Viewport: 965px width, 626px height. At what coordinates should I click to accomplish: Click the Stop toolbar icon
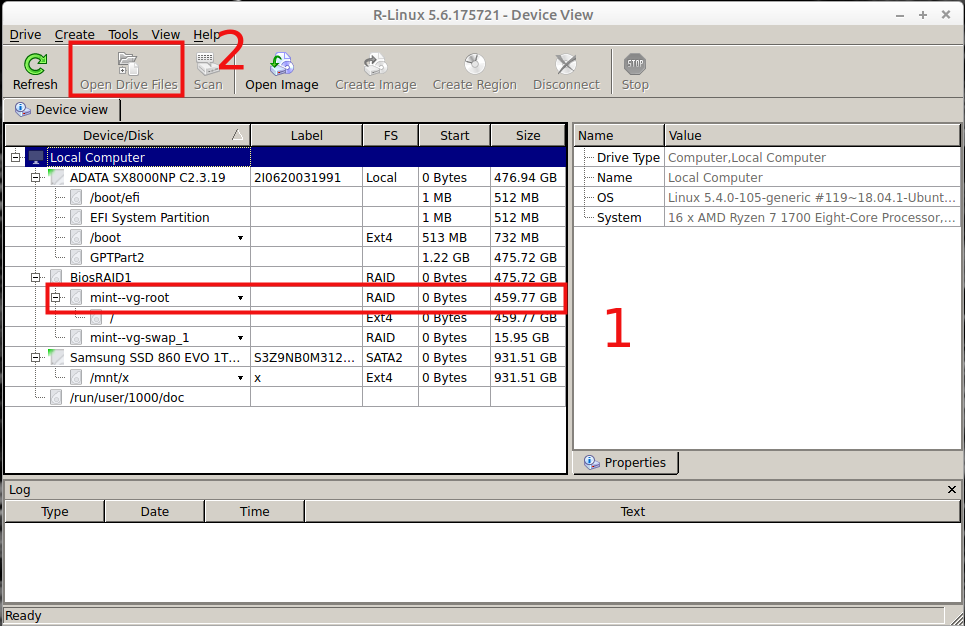pyautogui.click(x=635, y=66)
